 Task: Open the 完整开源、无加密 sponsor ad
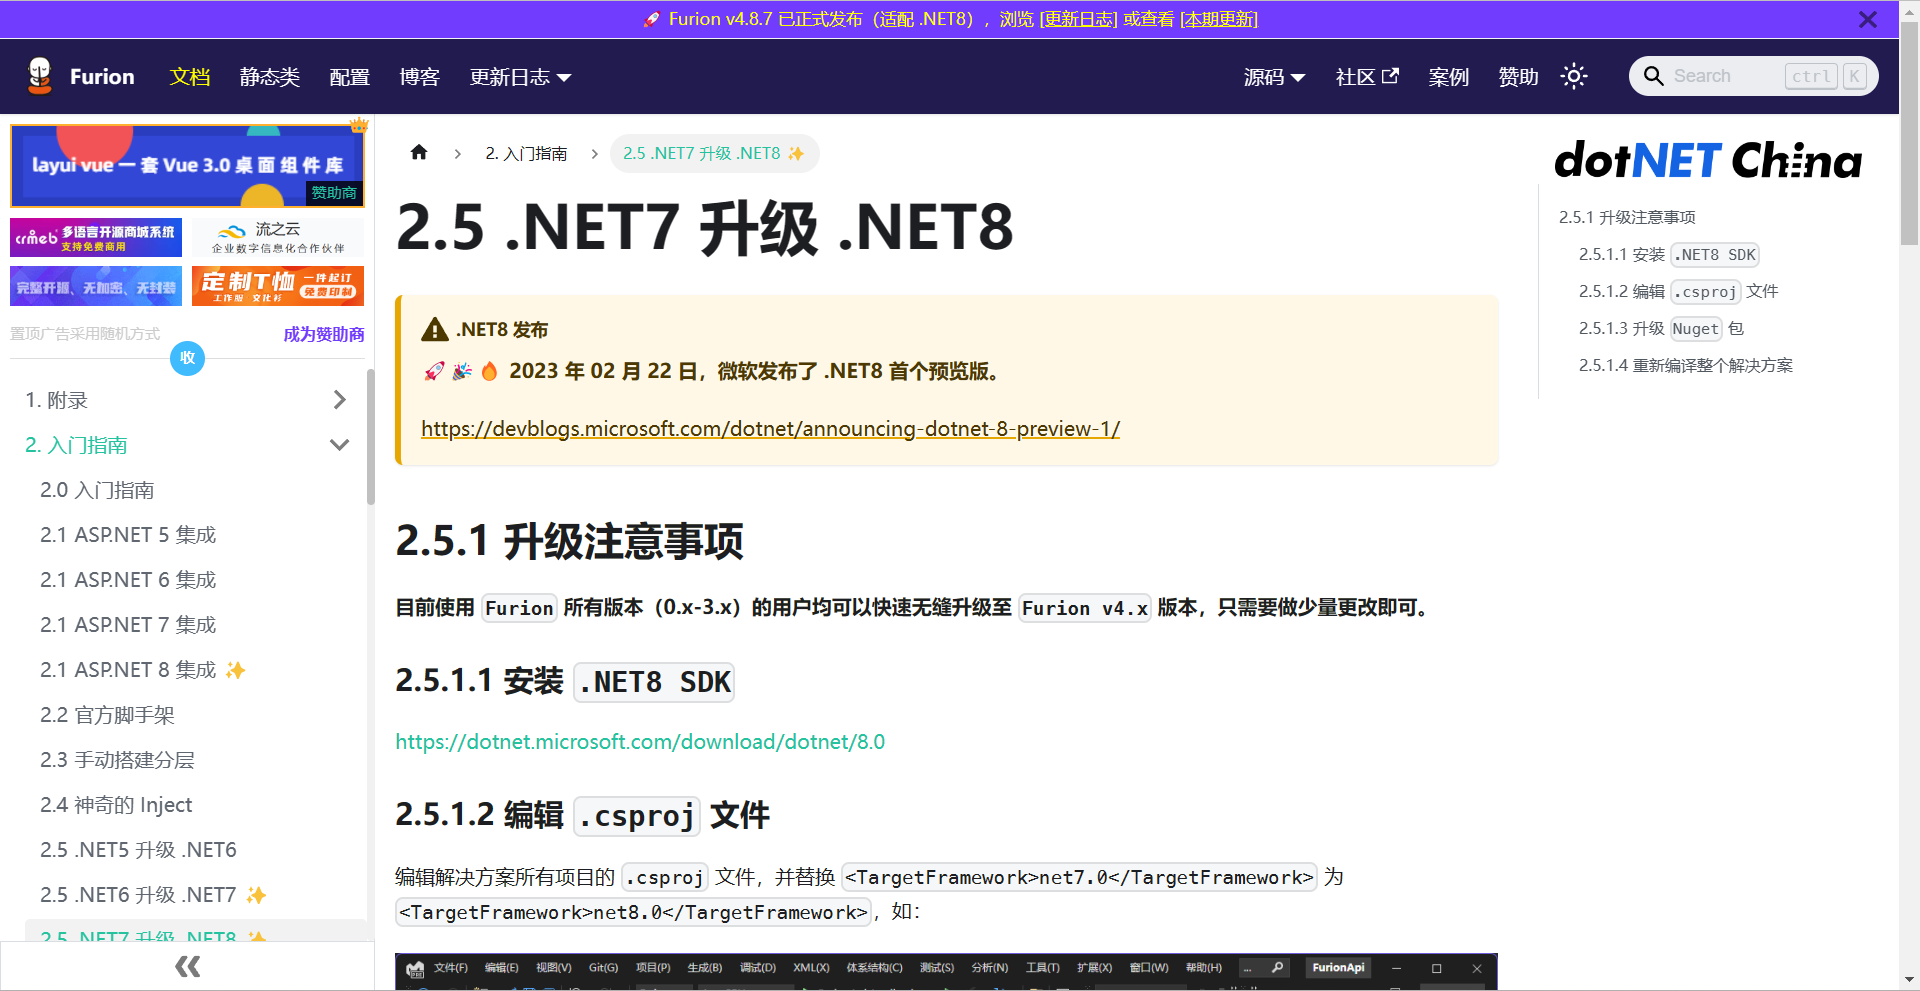point(96,286)
